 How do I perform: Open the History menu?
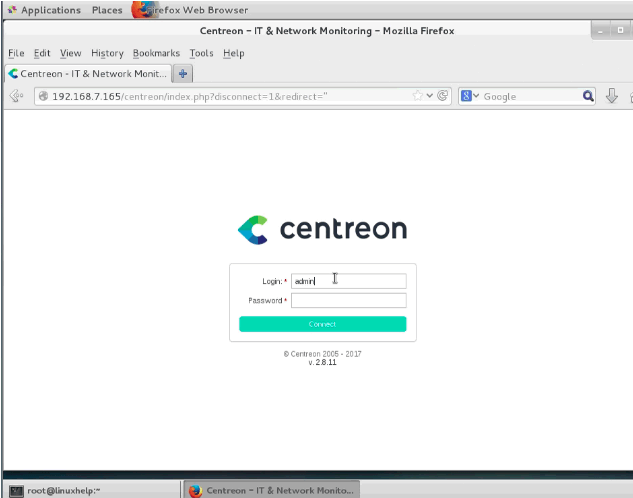(x=107, y=53)
